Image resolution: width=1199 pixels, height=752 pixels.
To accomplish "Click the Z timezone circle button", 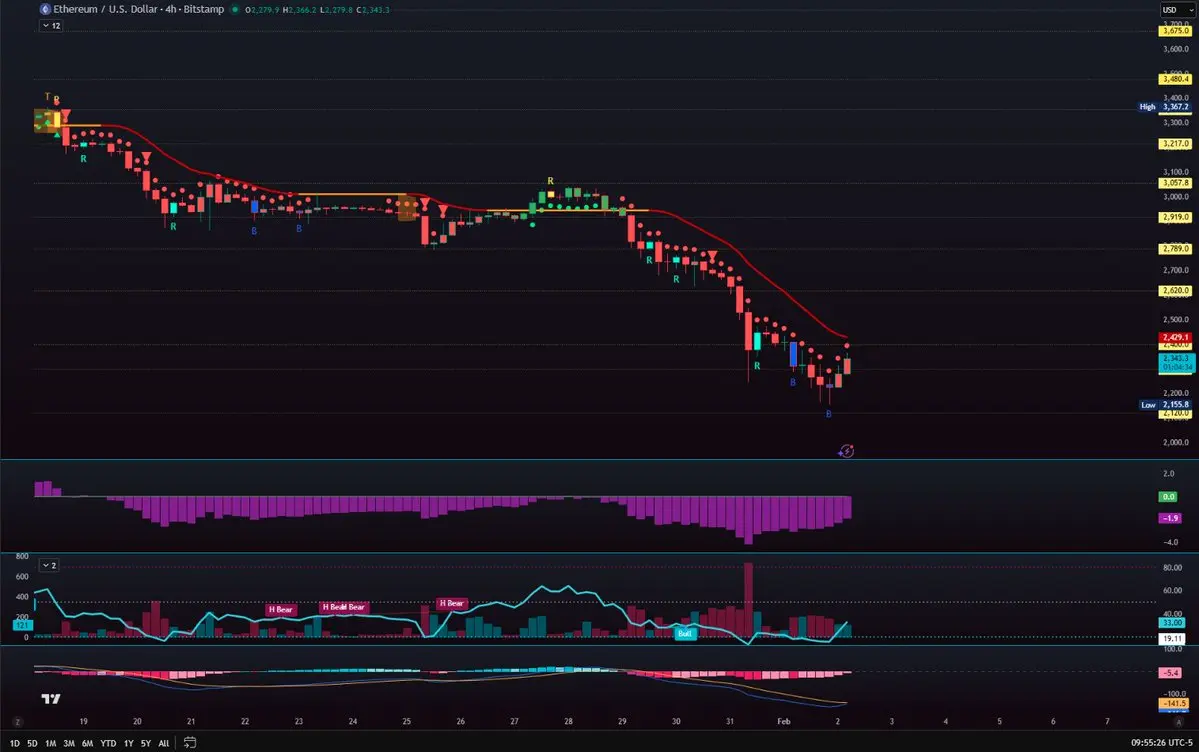I will [17, 721].
